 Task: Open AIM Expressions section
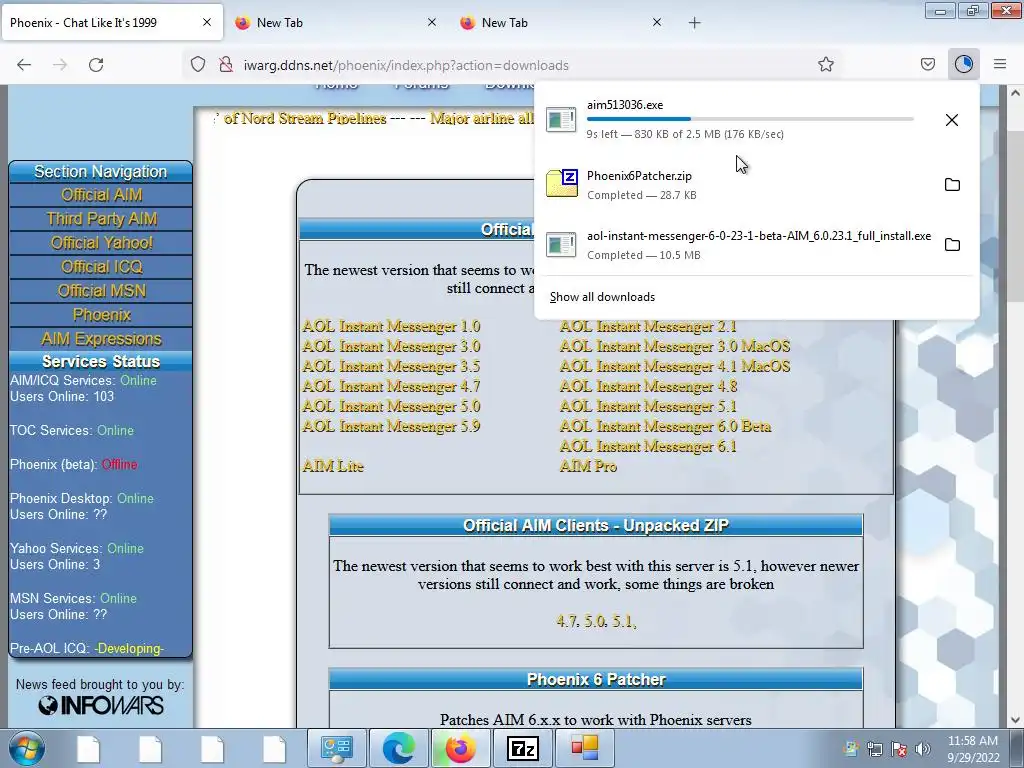coord(101,339)
